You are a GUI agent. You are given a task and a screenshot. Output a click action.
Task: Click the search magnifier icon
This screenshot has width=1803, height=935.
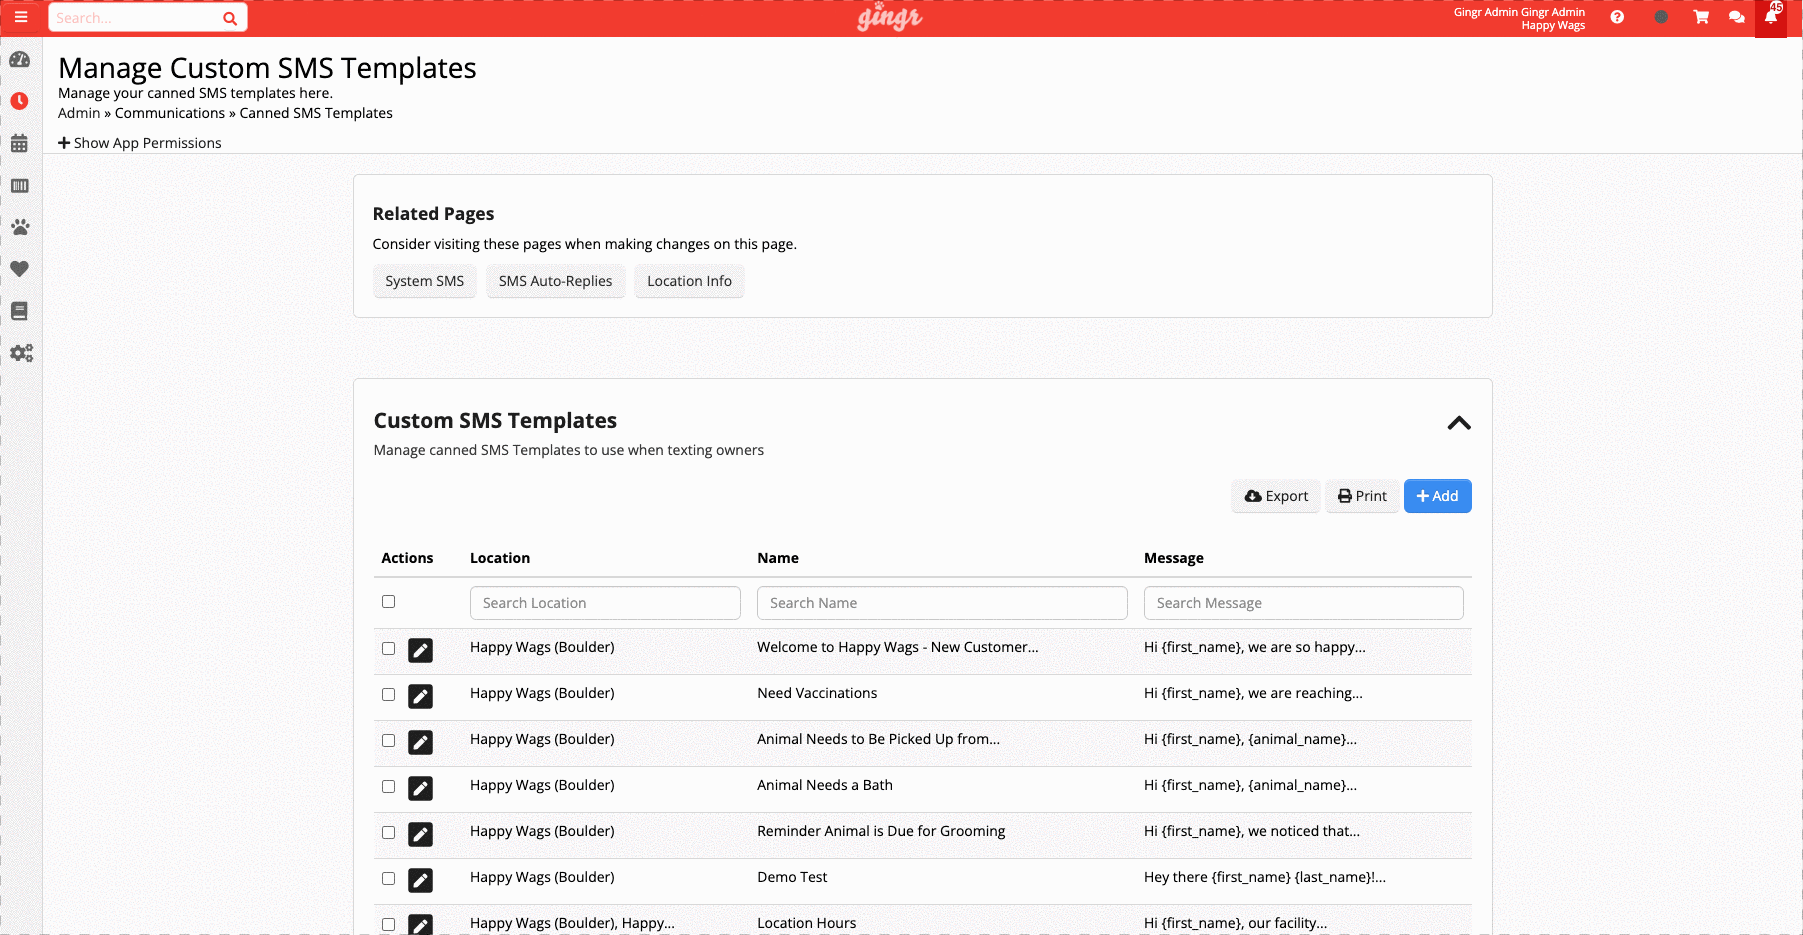(x=230, y=18)
